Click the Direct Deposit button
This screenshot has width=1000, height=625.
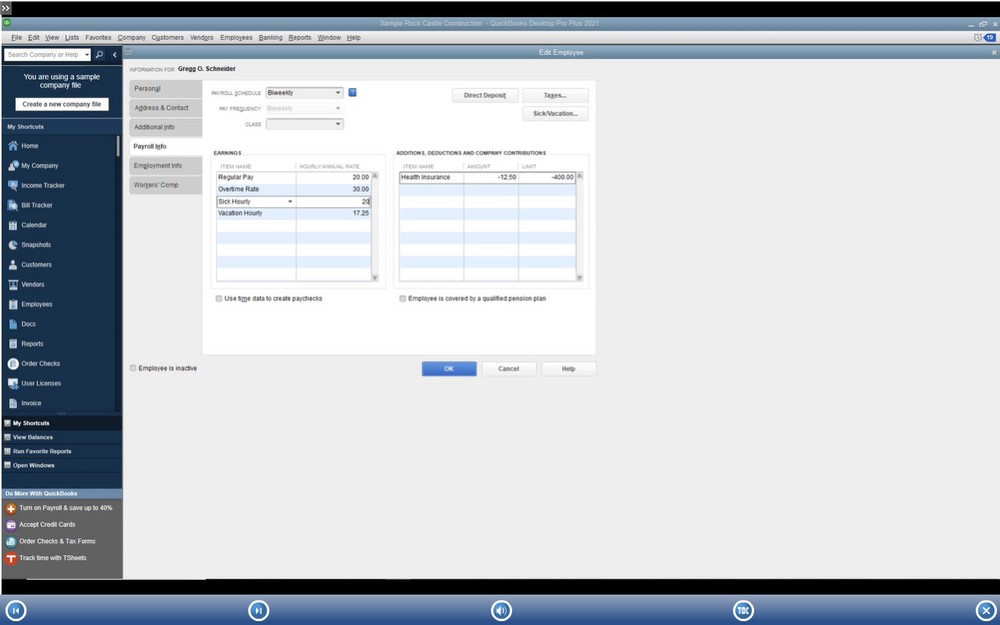[483, 94]
